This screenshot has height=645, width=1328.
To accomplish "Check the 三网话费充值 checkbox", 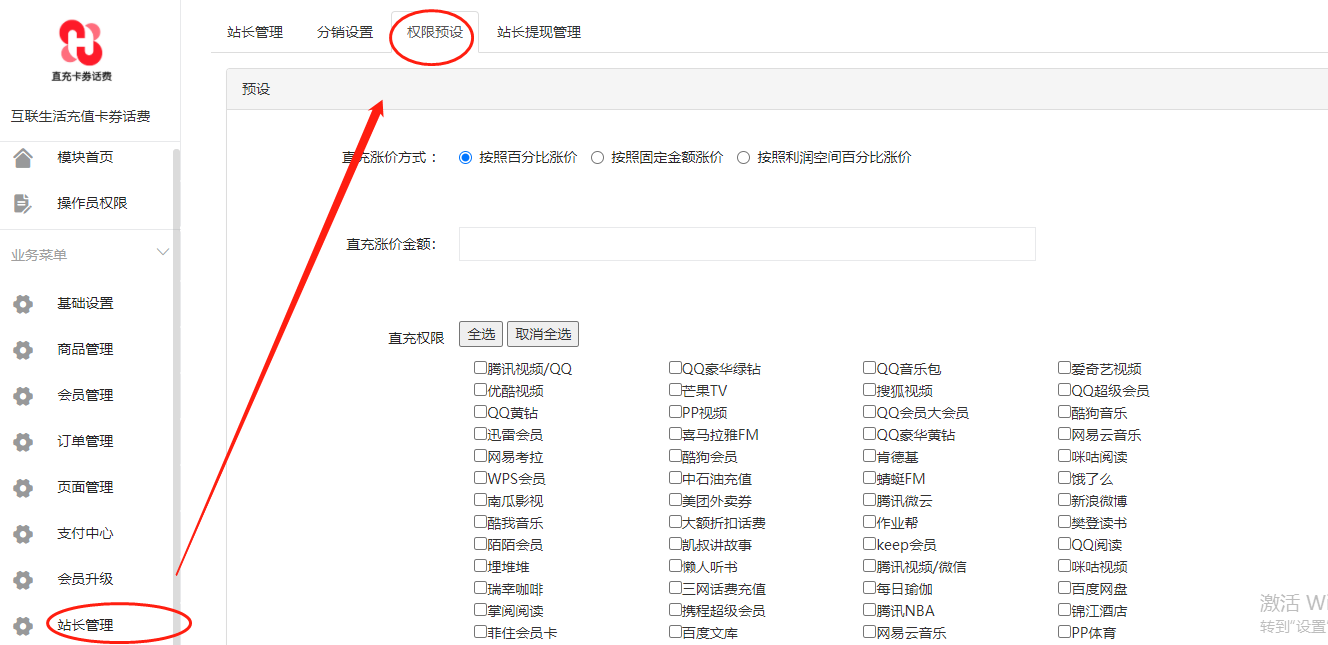I will 676,588.
